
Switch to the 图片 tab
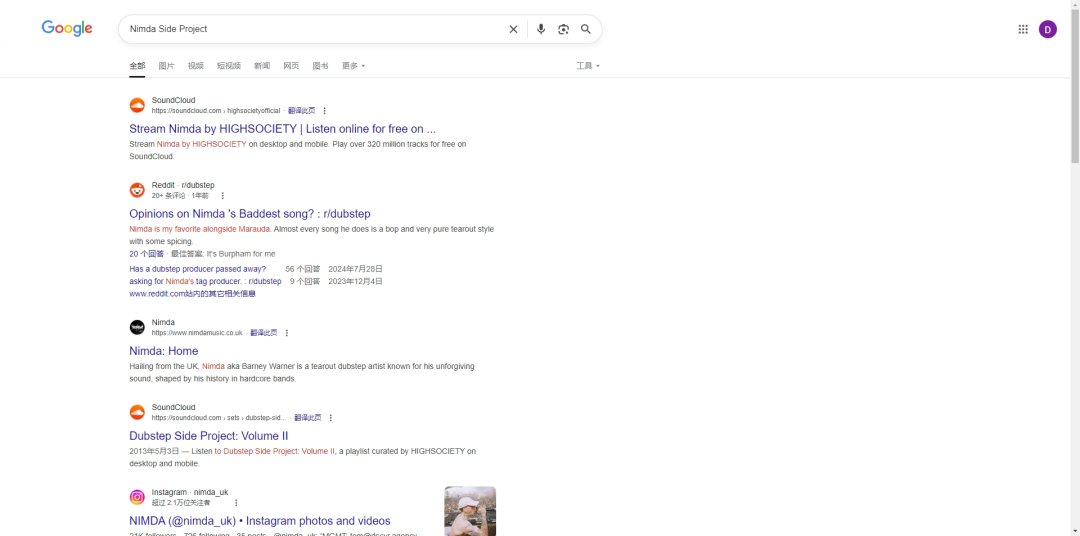click(x=166, y=66)
